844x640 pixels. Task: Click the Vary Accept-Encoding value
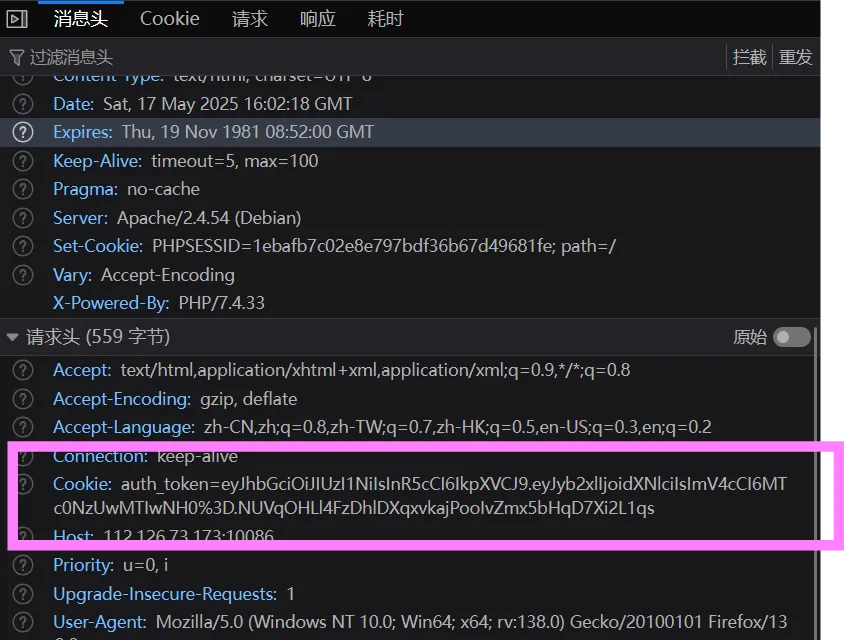(x=168, y=275)
